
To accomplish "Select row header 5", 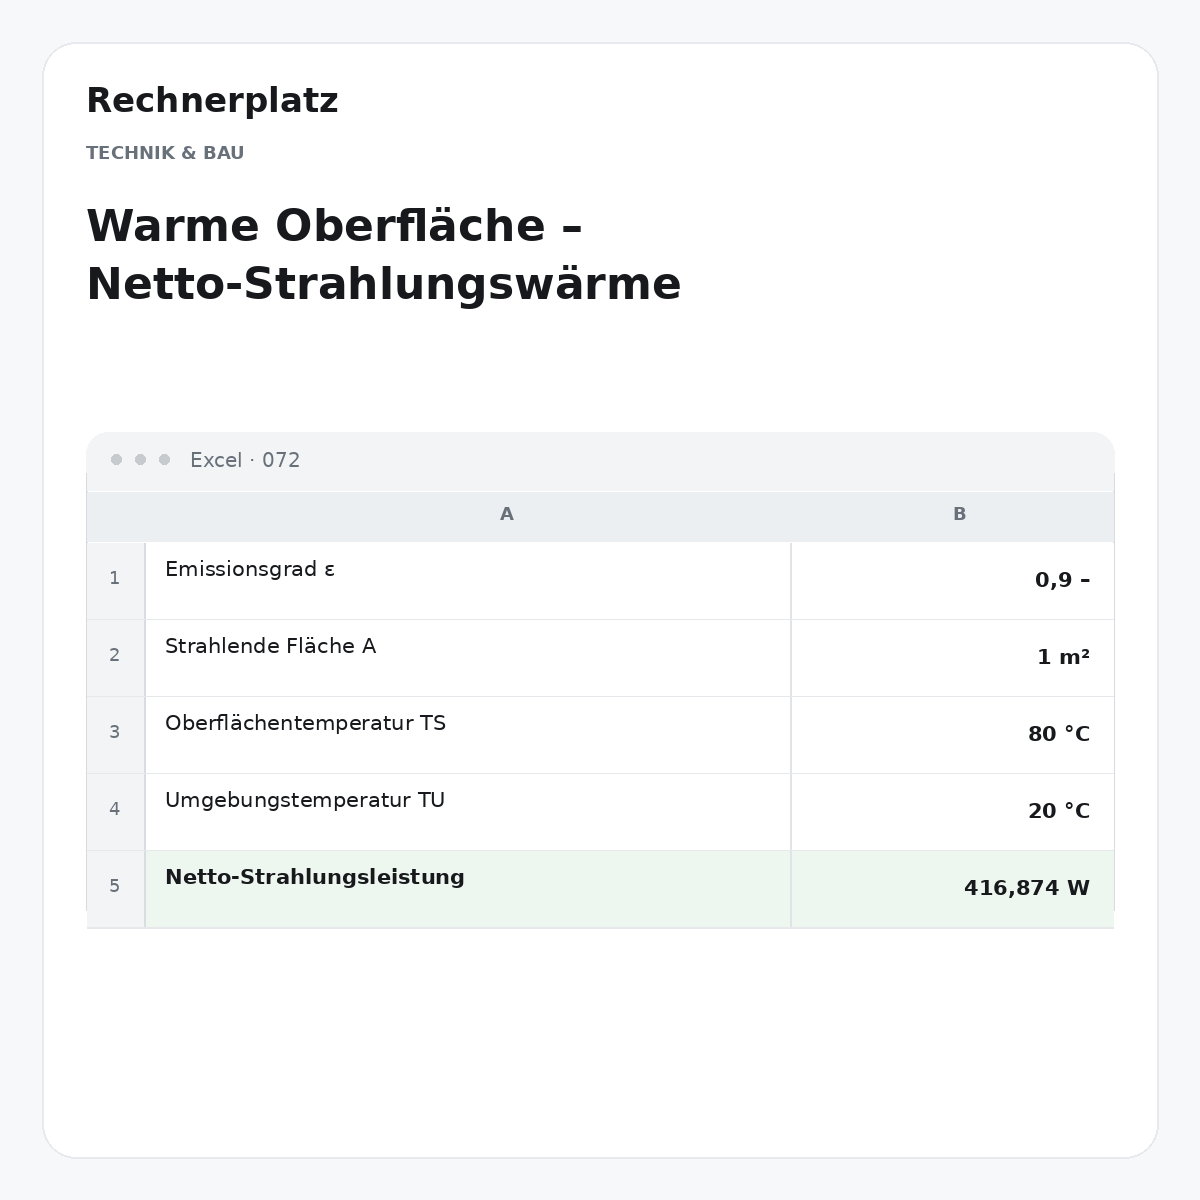I will tap(115, 887).
